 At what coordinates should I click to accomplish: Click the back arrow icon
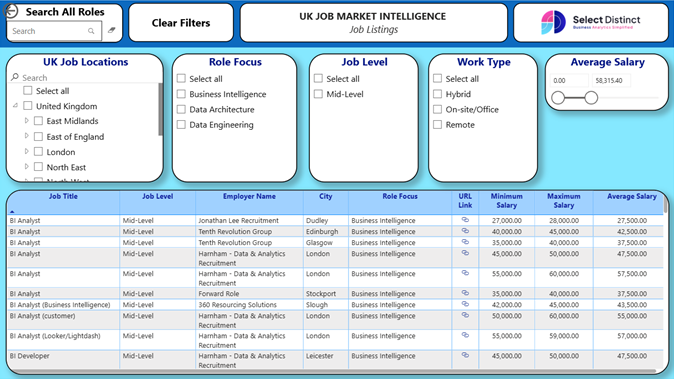click(11, 11)
